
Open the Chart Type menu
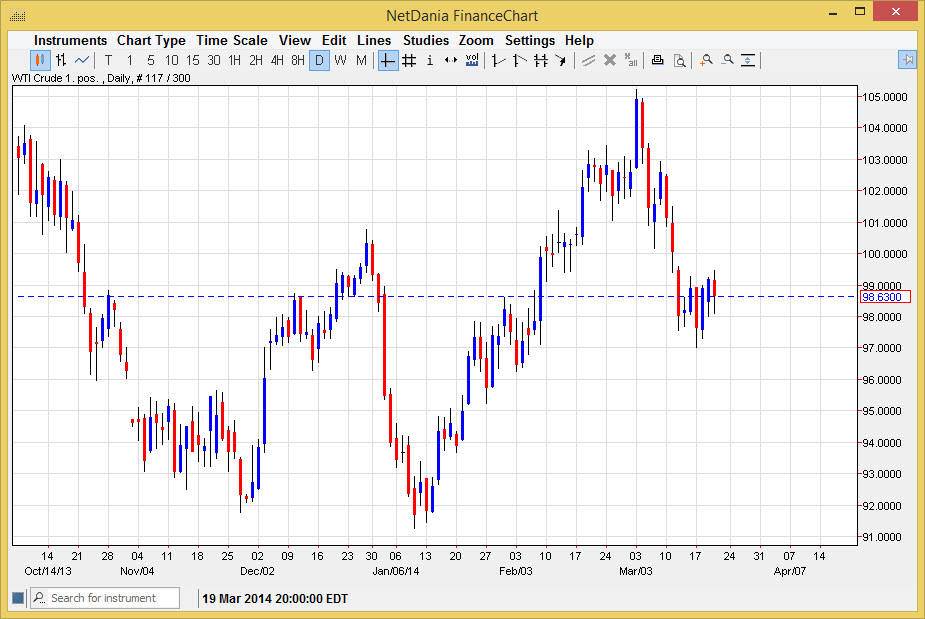[151, 40]
